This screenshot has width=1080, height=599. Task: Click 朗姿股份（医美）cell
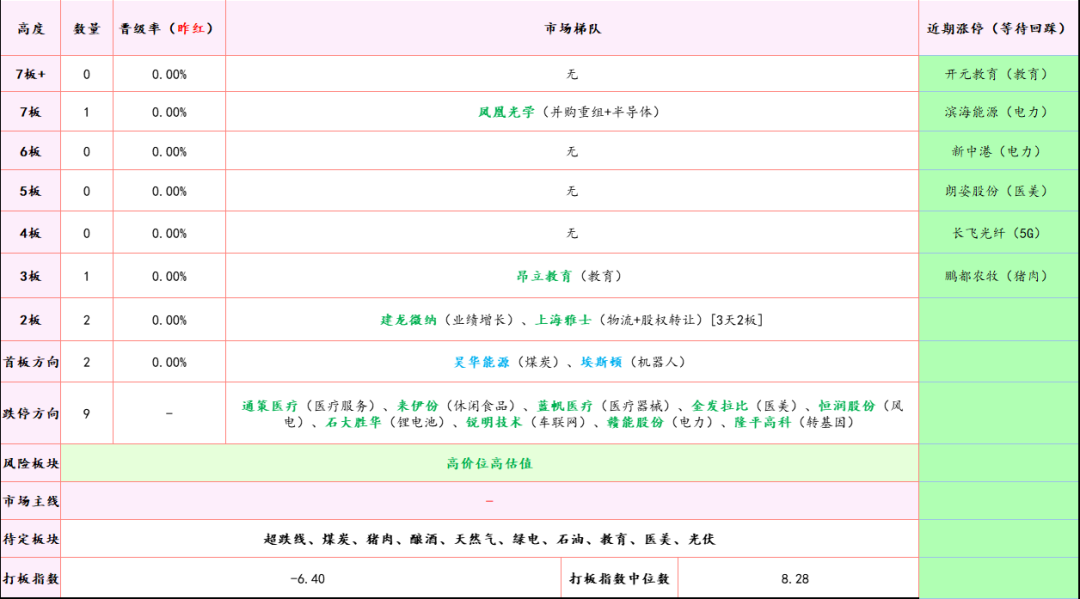[x=998, y=191]
